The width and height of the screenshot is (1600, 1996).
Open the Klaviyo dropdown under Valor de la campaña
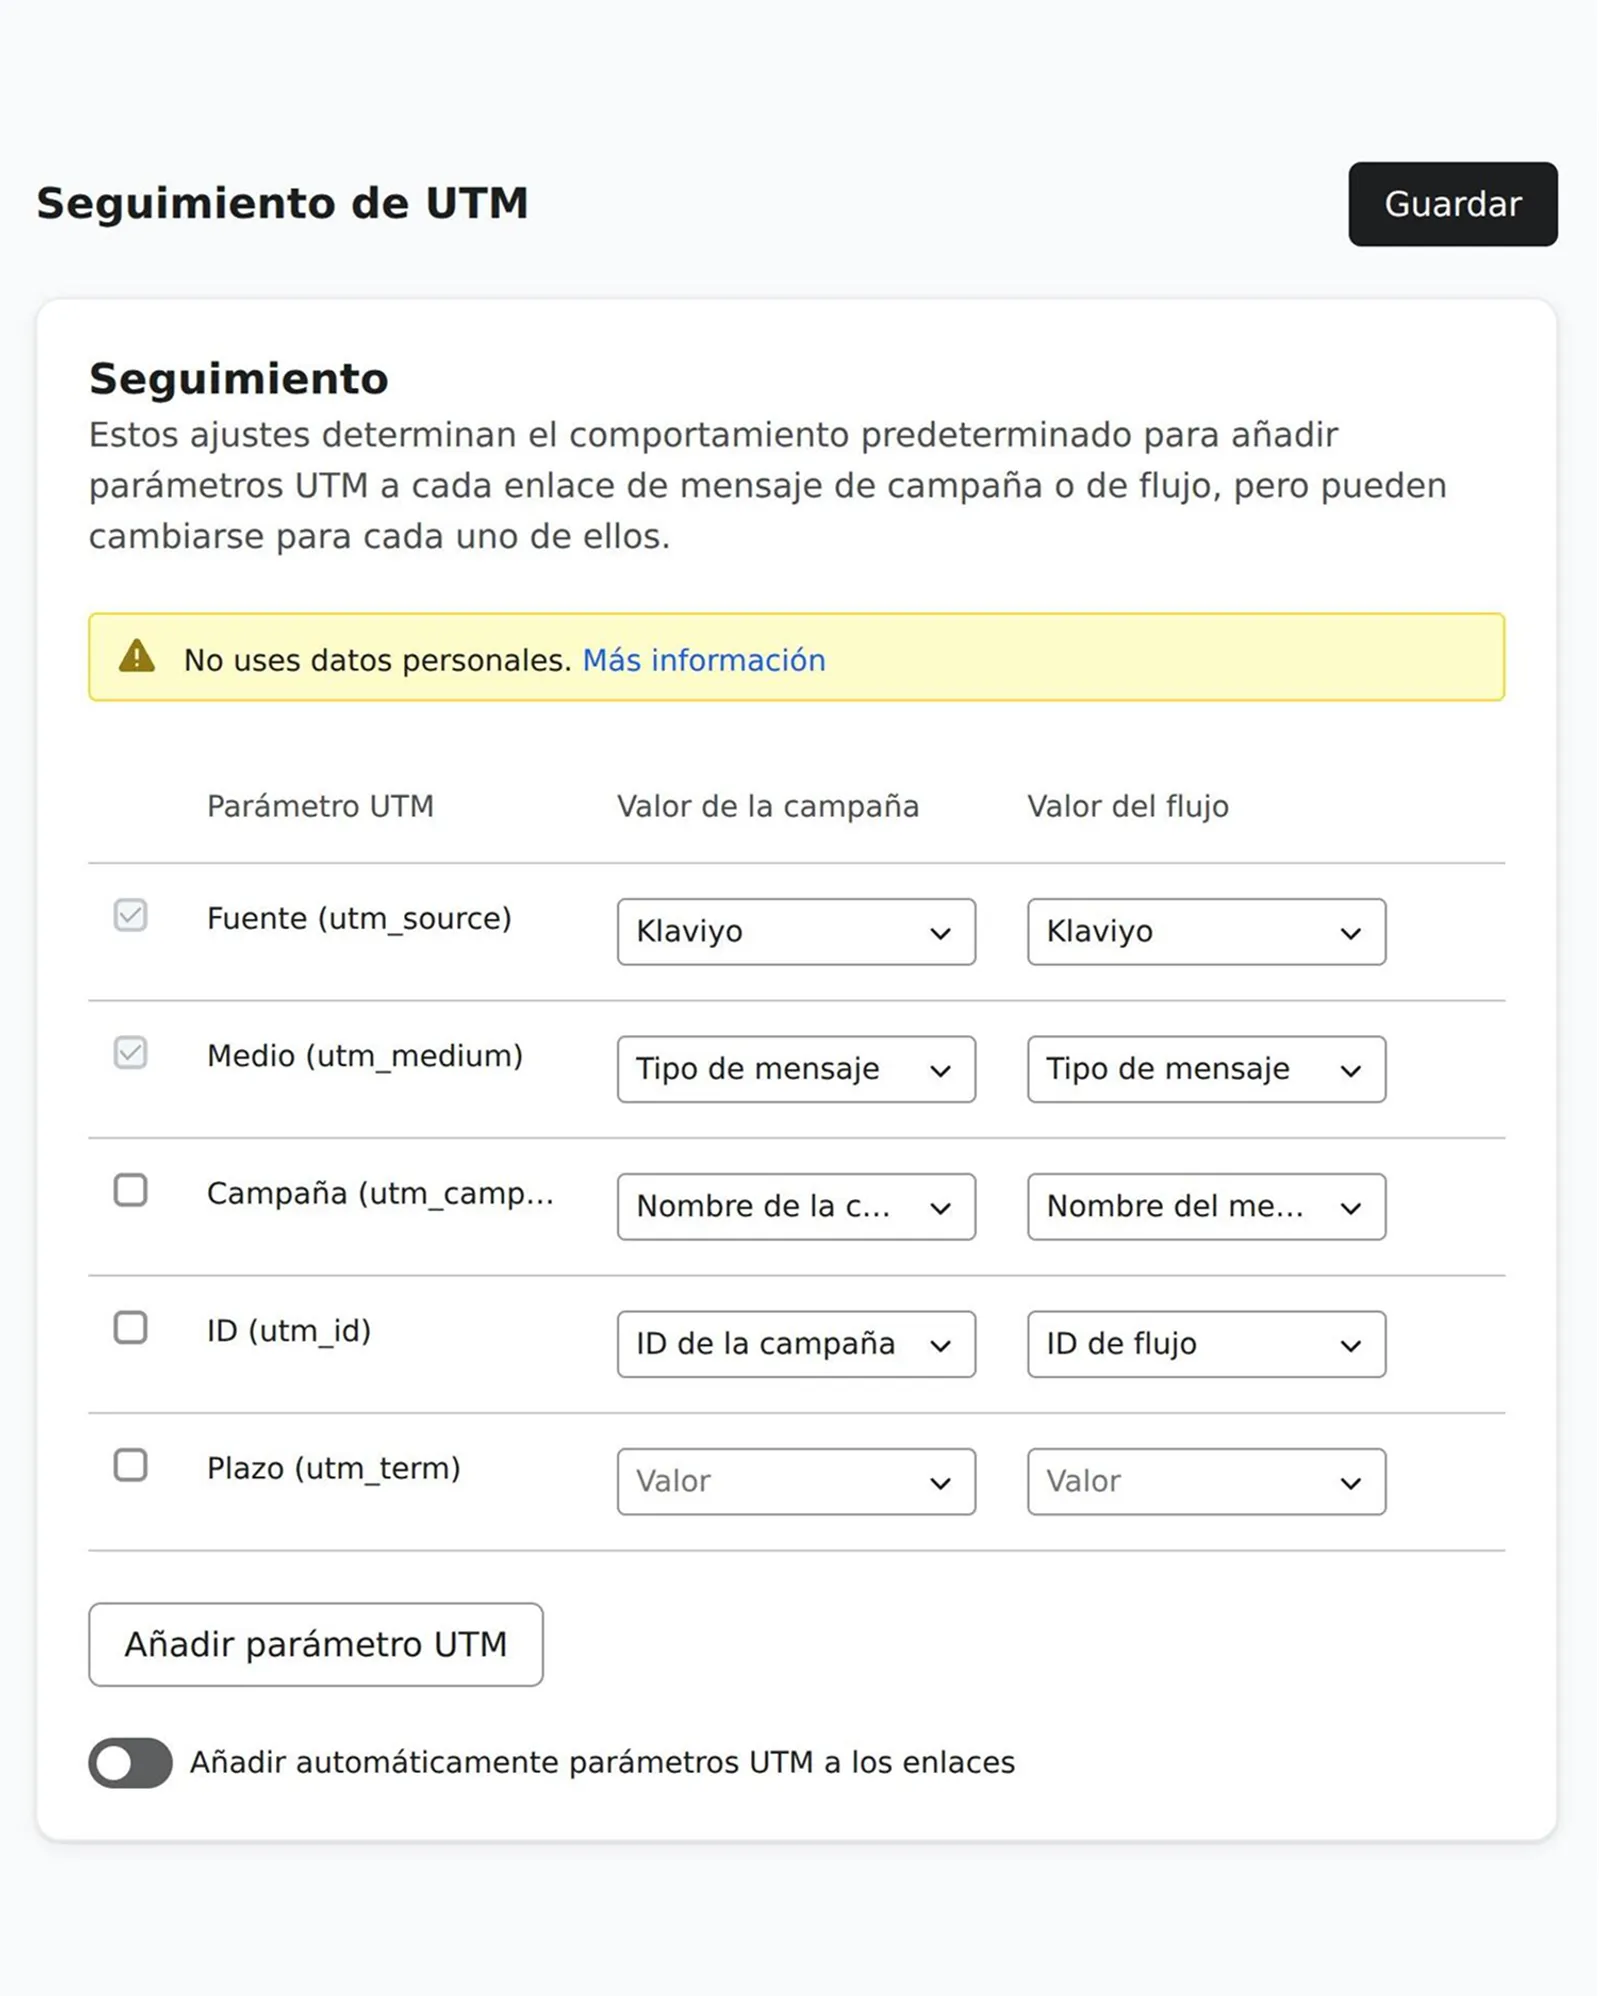795,931
